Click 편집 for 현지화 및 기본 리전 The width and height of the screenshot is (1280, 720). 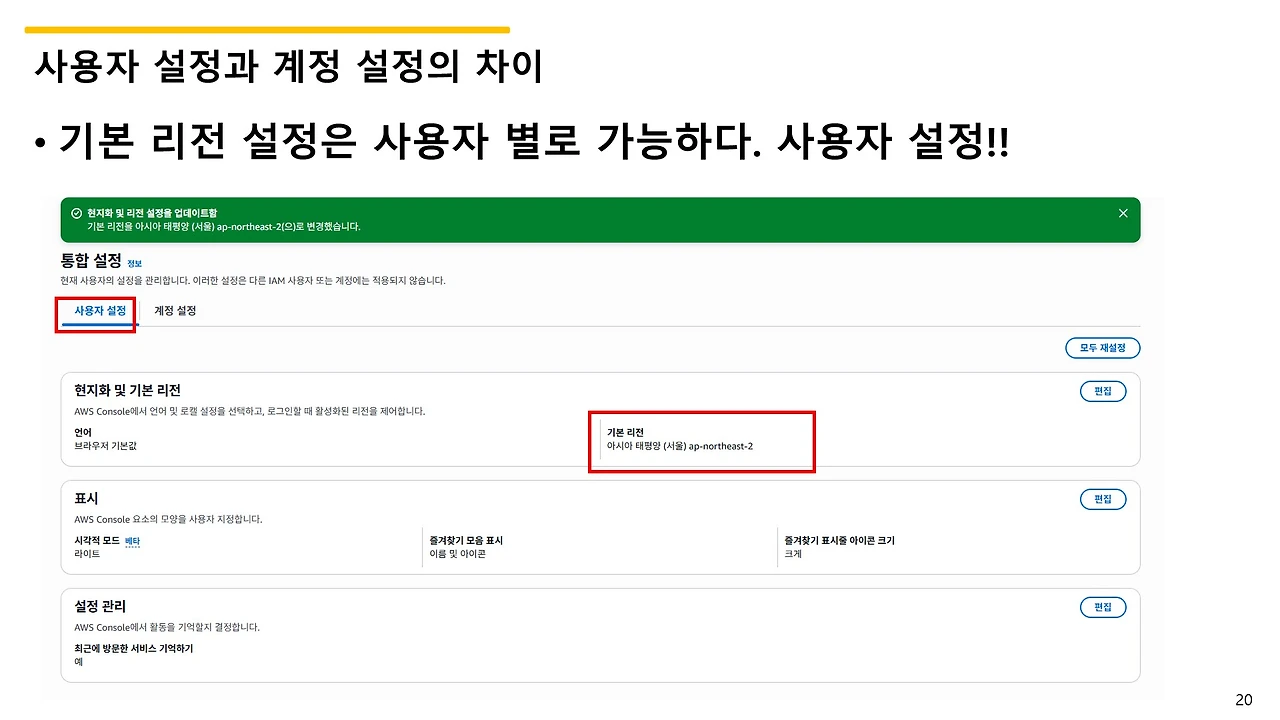click(1103, 391)
